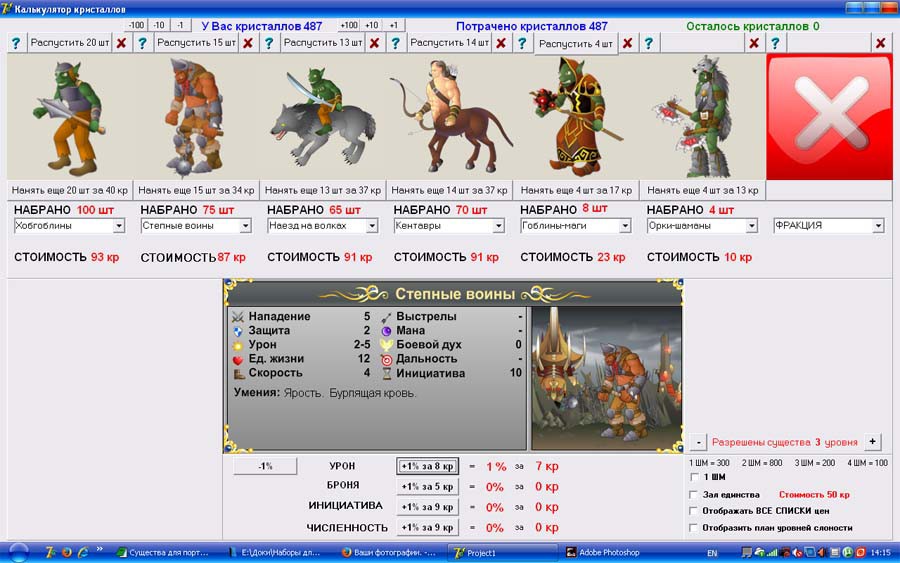Hire 15 more for 34 кр
This screenshot has height=563, width=900.
(196, 190)
